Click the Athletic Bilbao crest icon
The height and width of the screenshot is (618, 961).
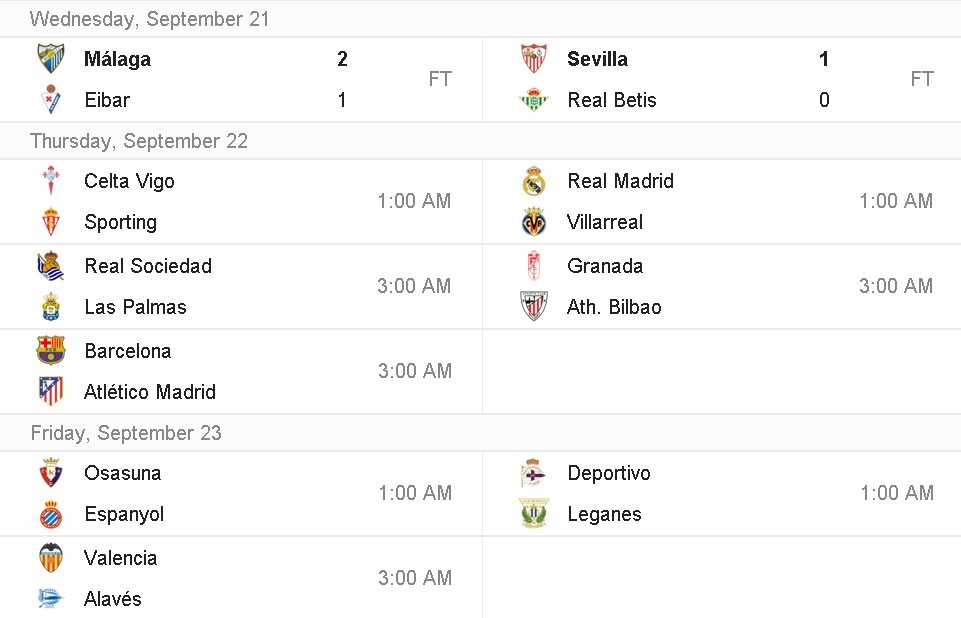tap(534, 307)
